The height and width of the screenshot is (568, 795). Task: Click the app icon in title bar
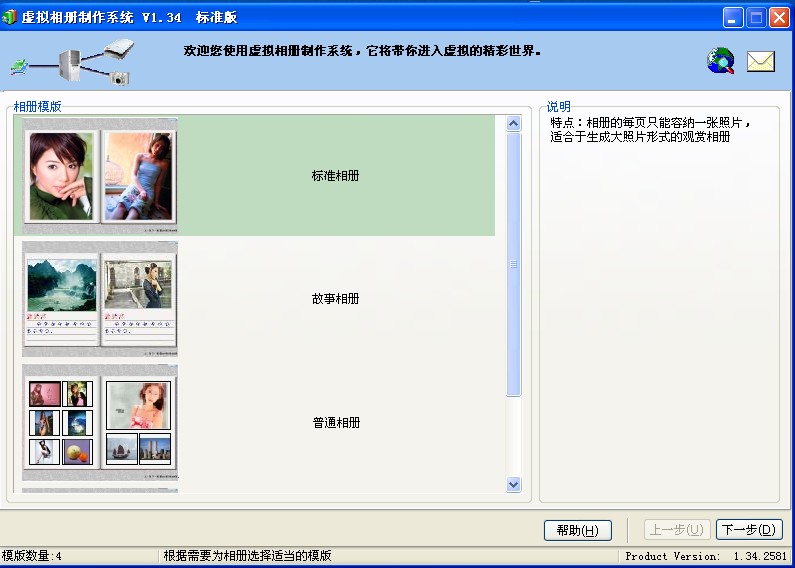(x=10, y=17)
